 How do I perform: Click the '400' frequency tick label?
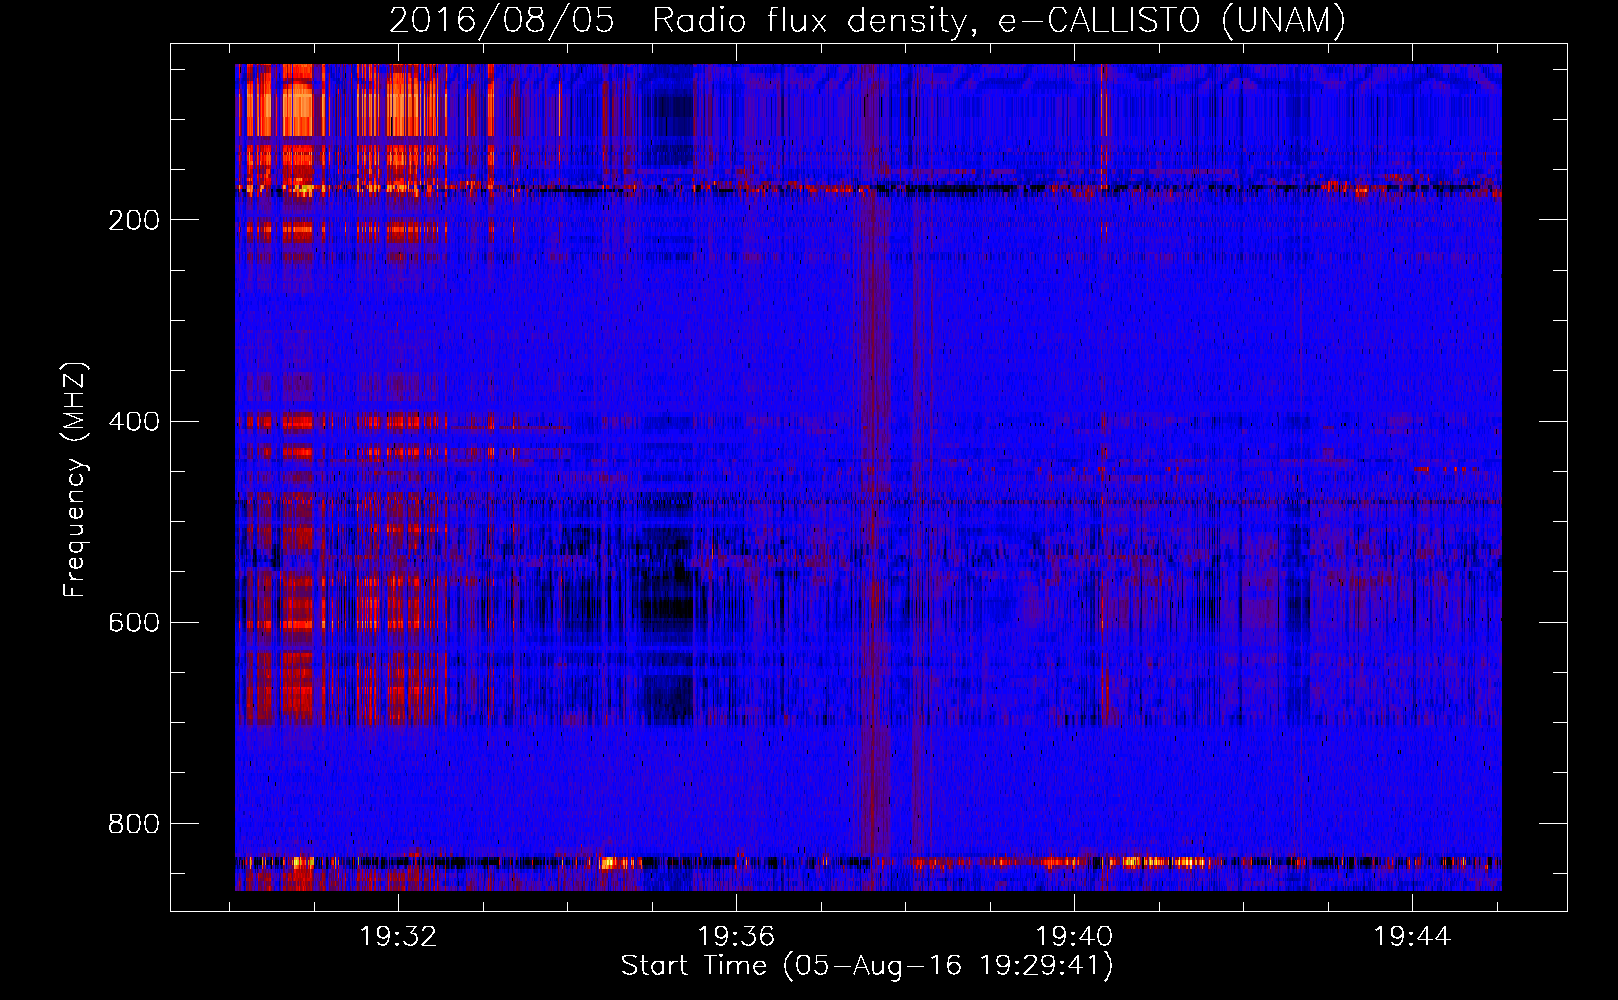coord(134,421)
